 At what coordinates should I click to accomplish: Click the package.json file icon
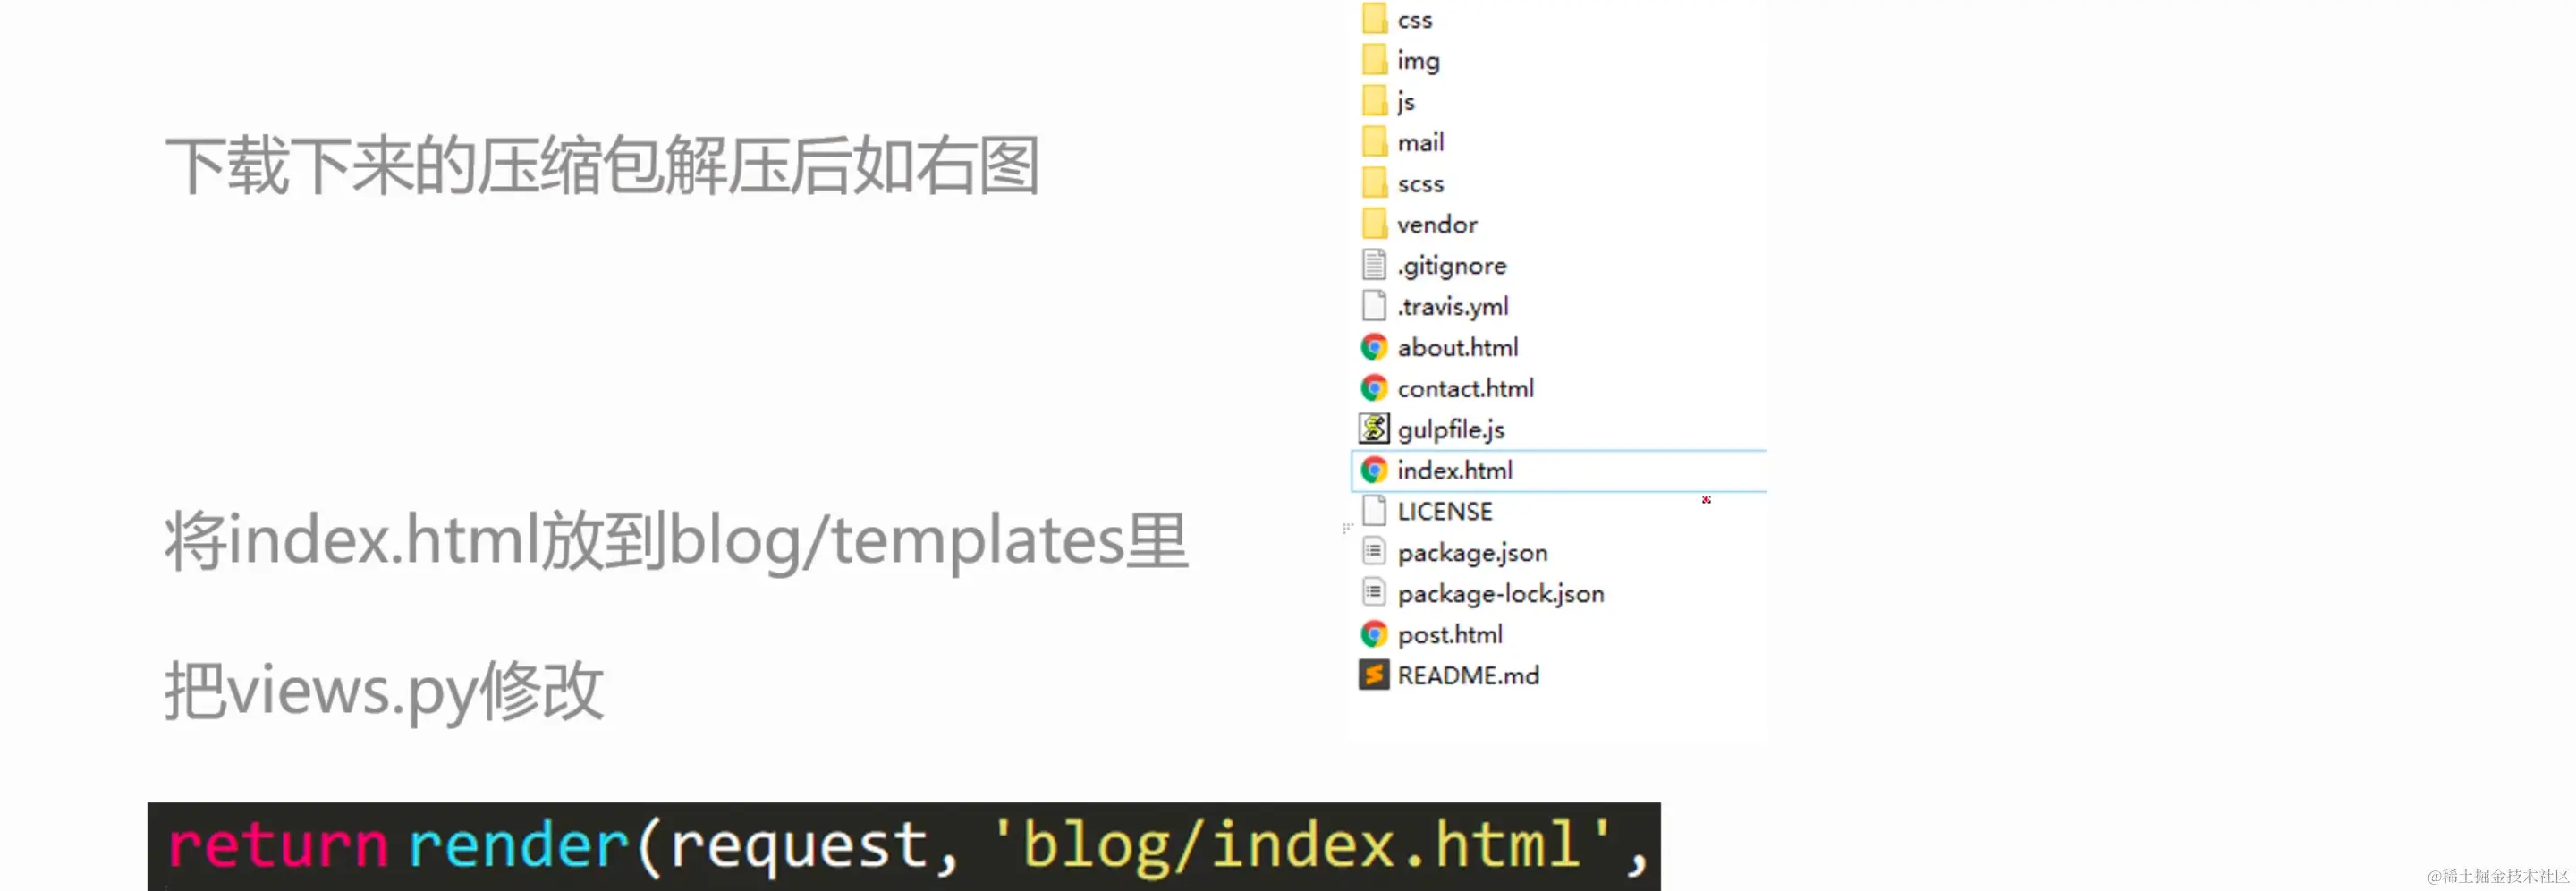1374,552
